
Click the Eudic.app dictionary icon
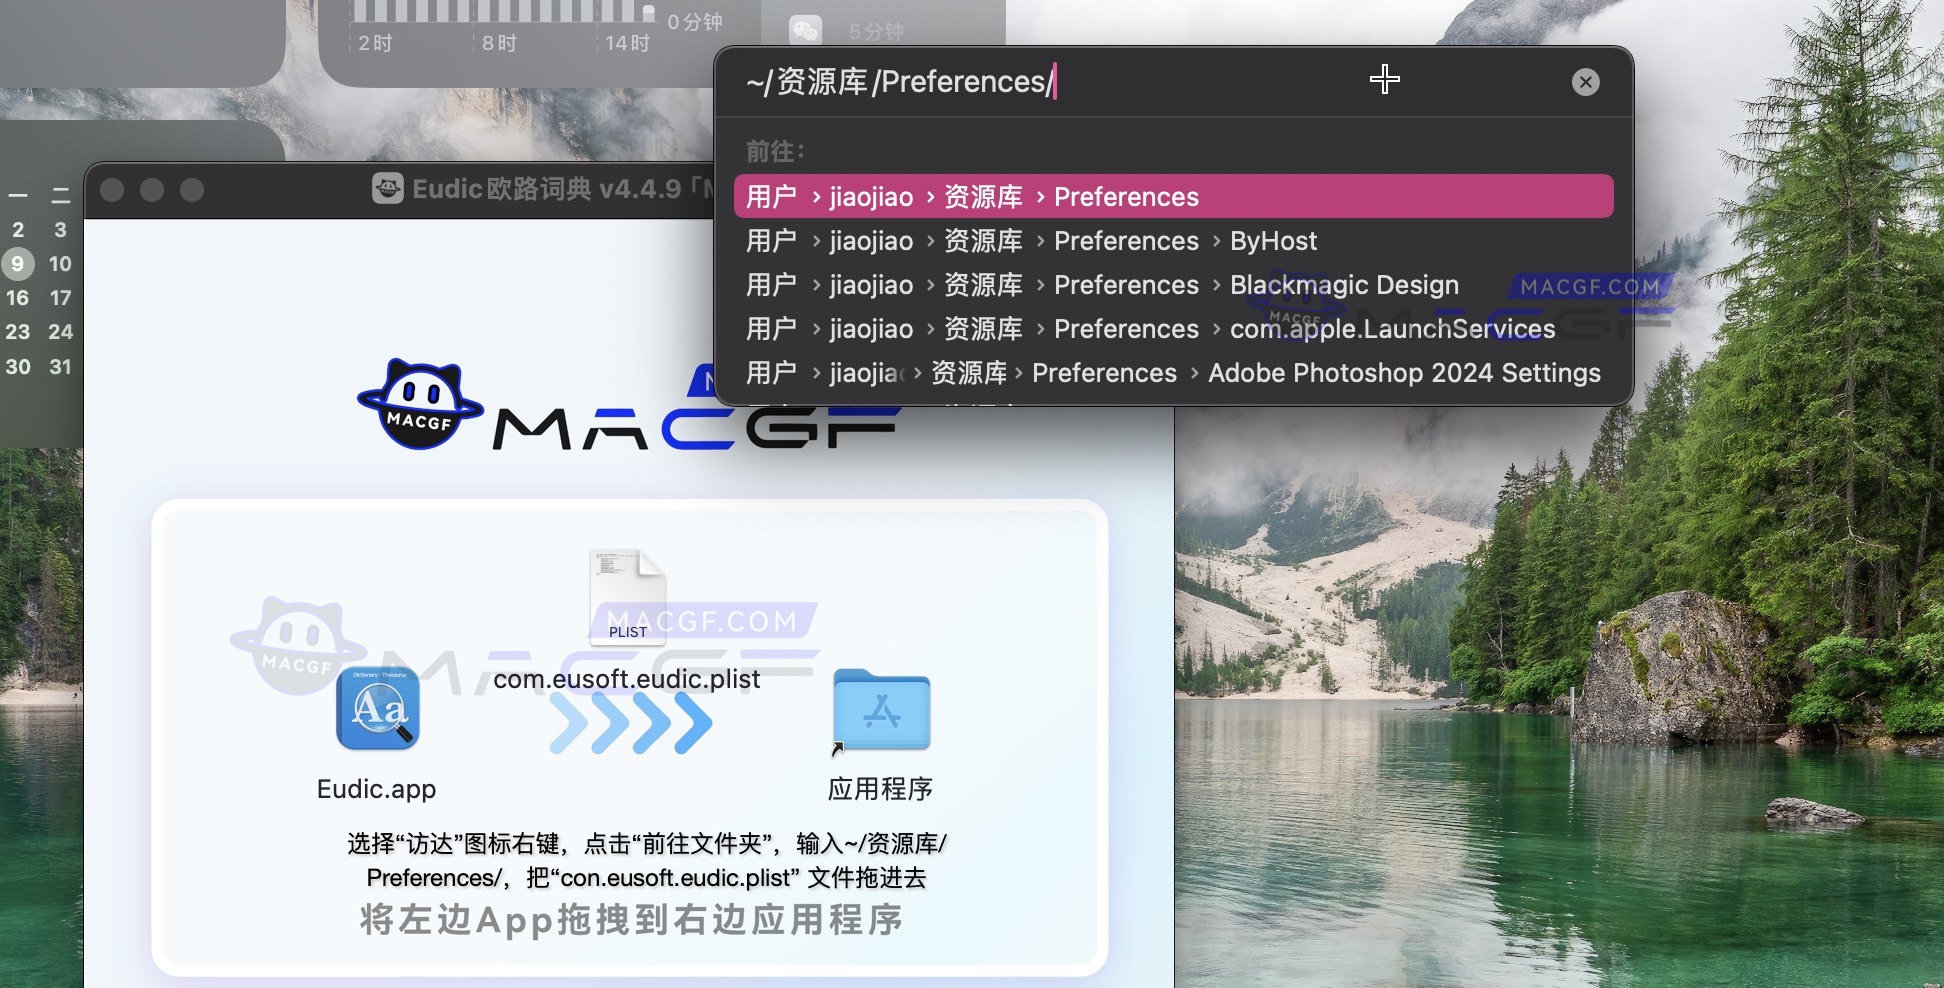(377, 710)
